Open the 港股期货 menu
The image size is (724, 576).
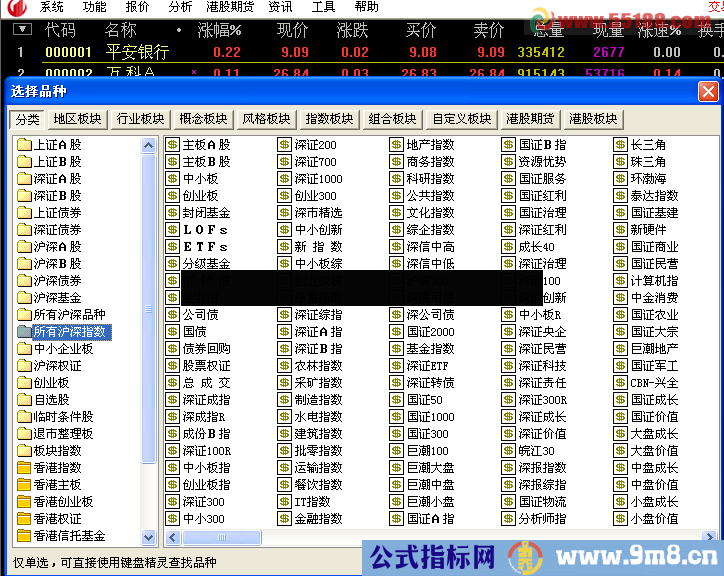point(230,7)
